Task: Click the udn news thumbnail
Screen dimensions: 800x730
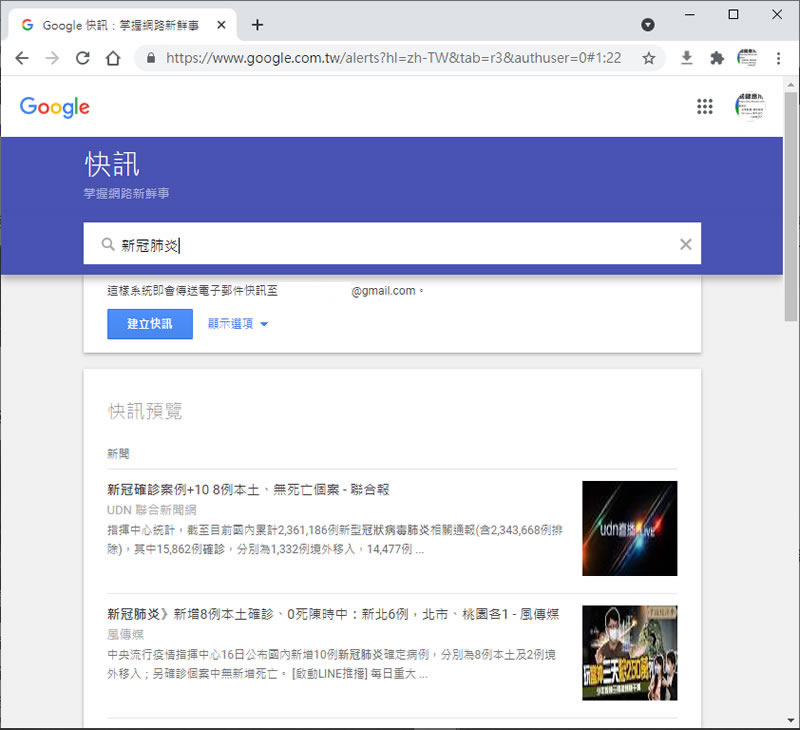Action: pos(629,528)
